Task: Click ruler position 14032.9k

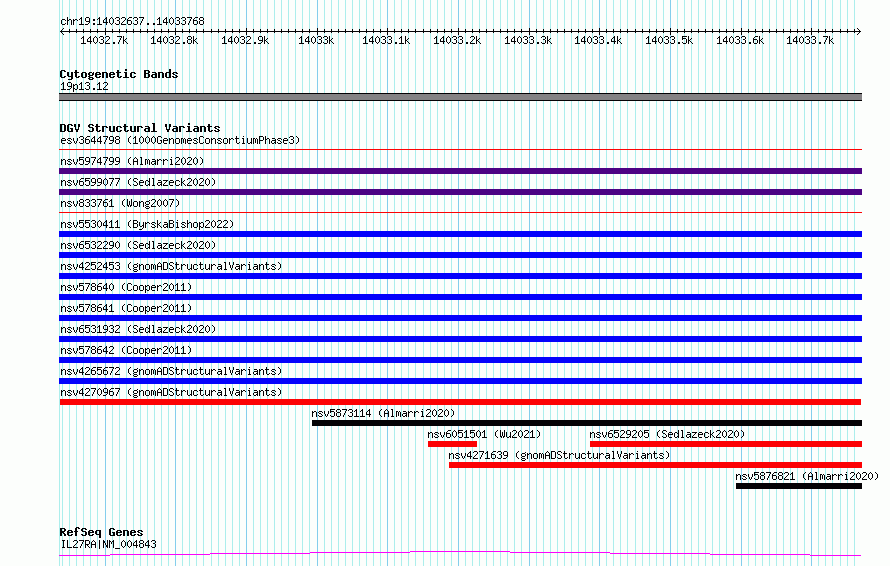Action: pyautogui.click(x=245, y=40)
